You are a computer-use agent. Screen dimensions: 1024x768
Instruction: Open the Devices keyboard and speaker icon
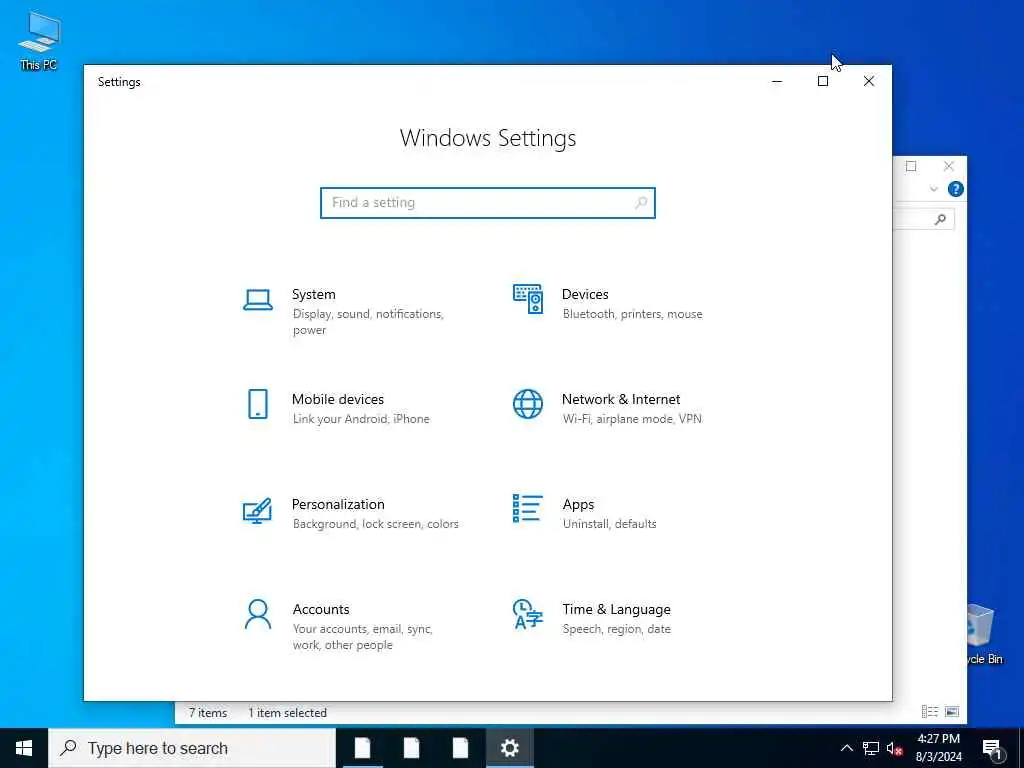(x=528, y=299)
